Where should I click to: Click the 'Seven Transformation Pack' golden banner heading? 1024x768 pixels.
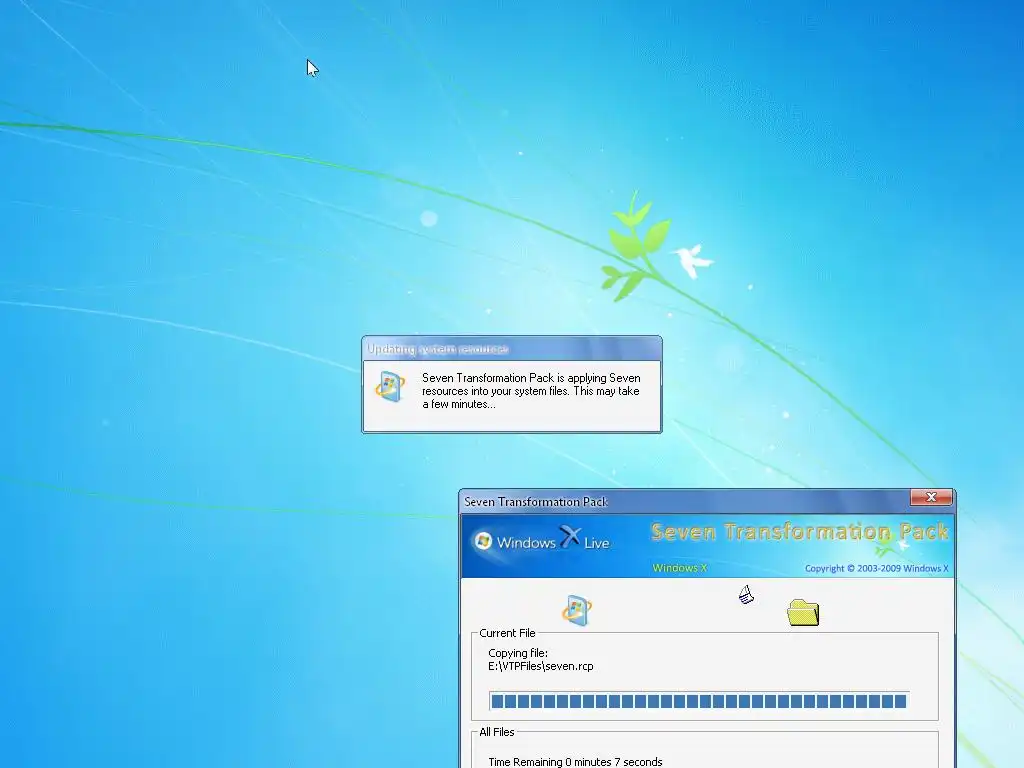tap(800, 532)
